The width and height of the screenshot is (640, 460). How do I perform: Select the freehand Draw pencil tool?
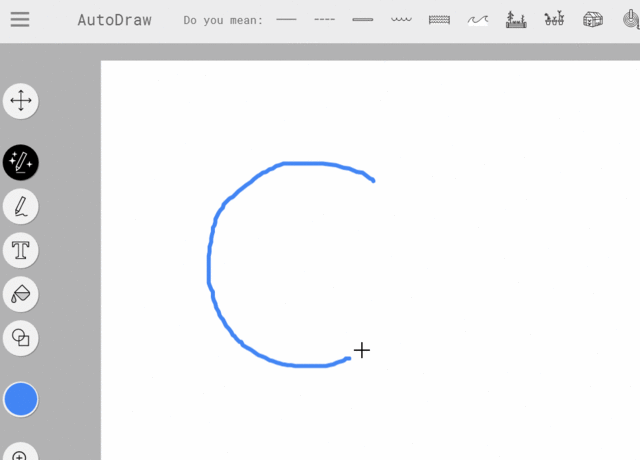21,206
